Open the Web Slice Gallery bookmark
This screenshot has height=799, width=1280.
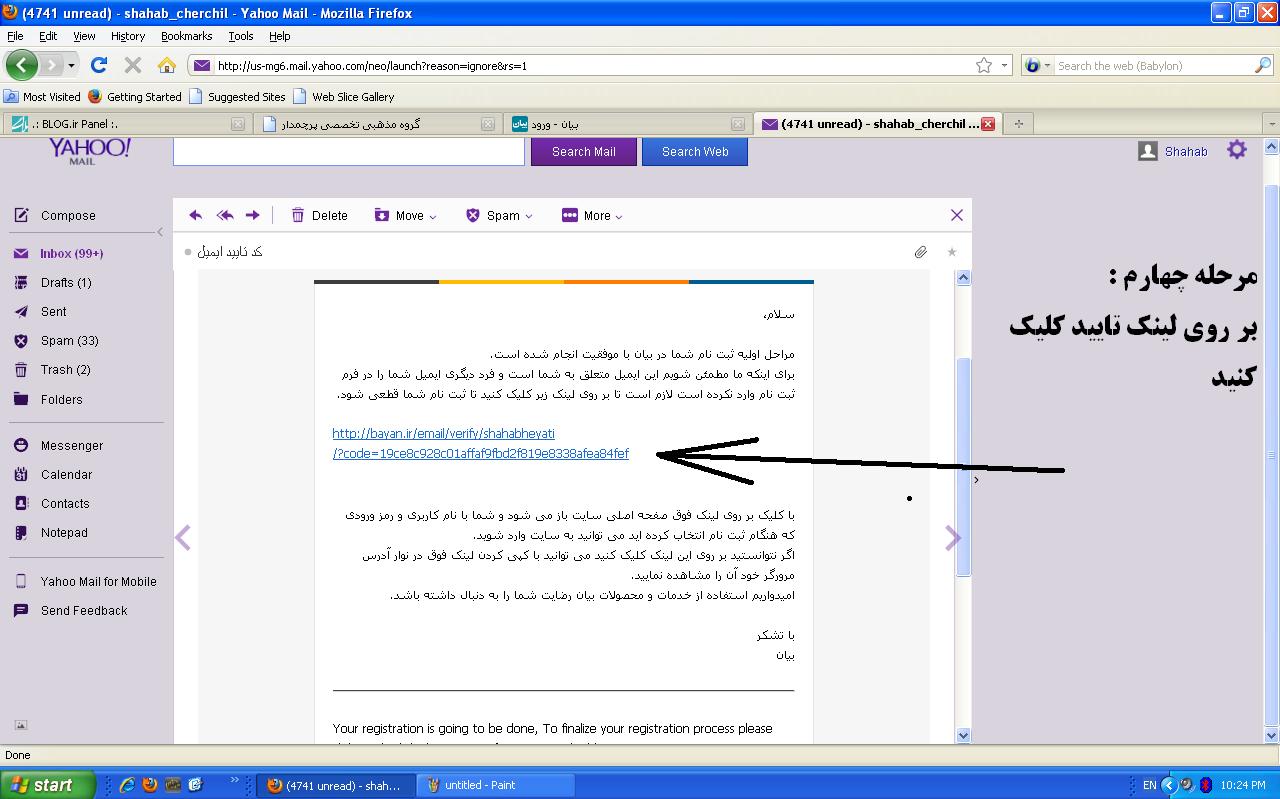coord(344,97)
